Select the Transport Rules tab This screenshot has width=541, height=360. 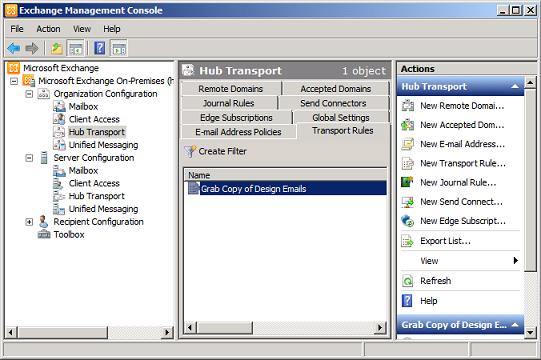343,131
